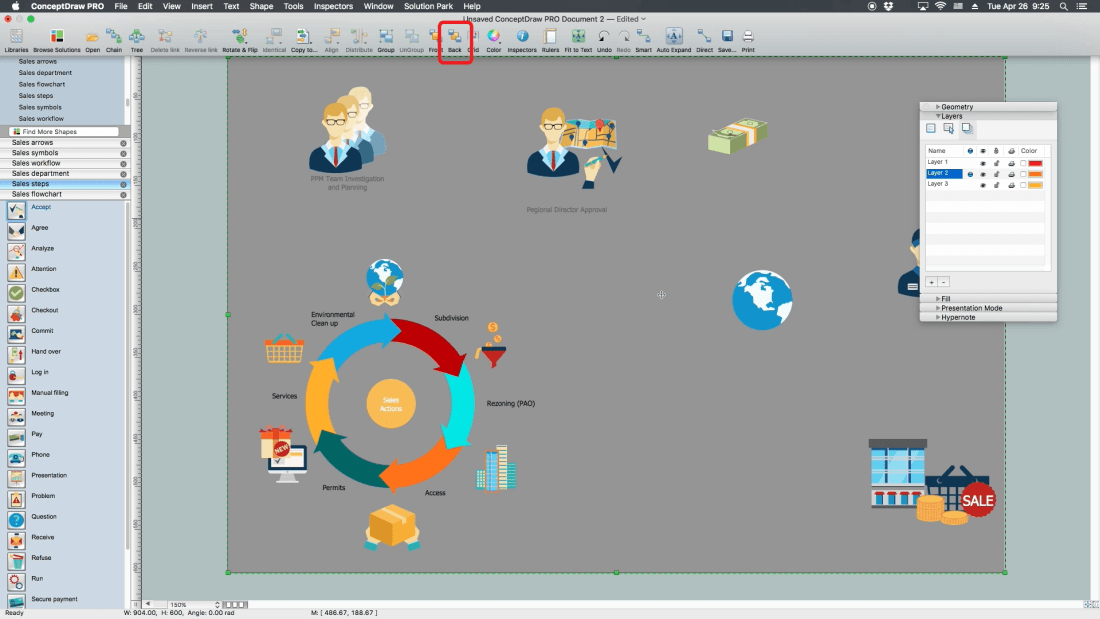
Task: Click the Copy to toolbar icon
Action: [304, 40]
